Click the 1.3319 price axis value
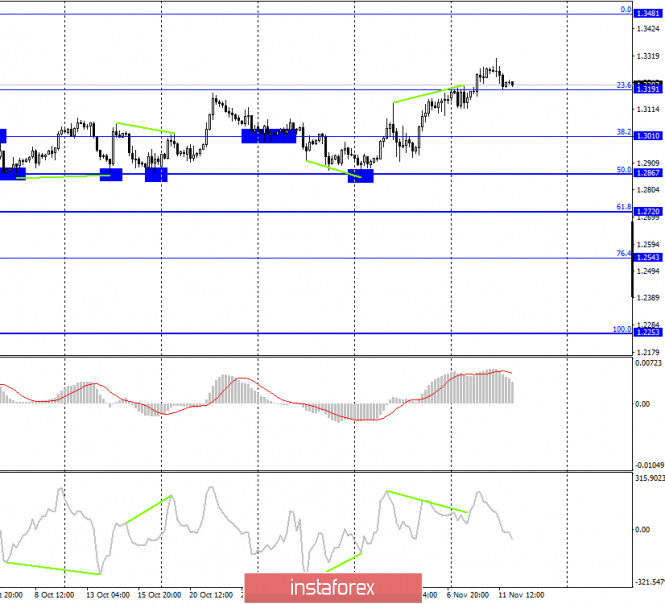Screen dimensions: 665x604 pos(648,56)
